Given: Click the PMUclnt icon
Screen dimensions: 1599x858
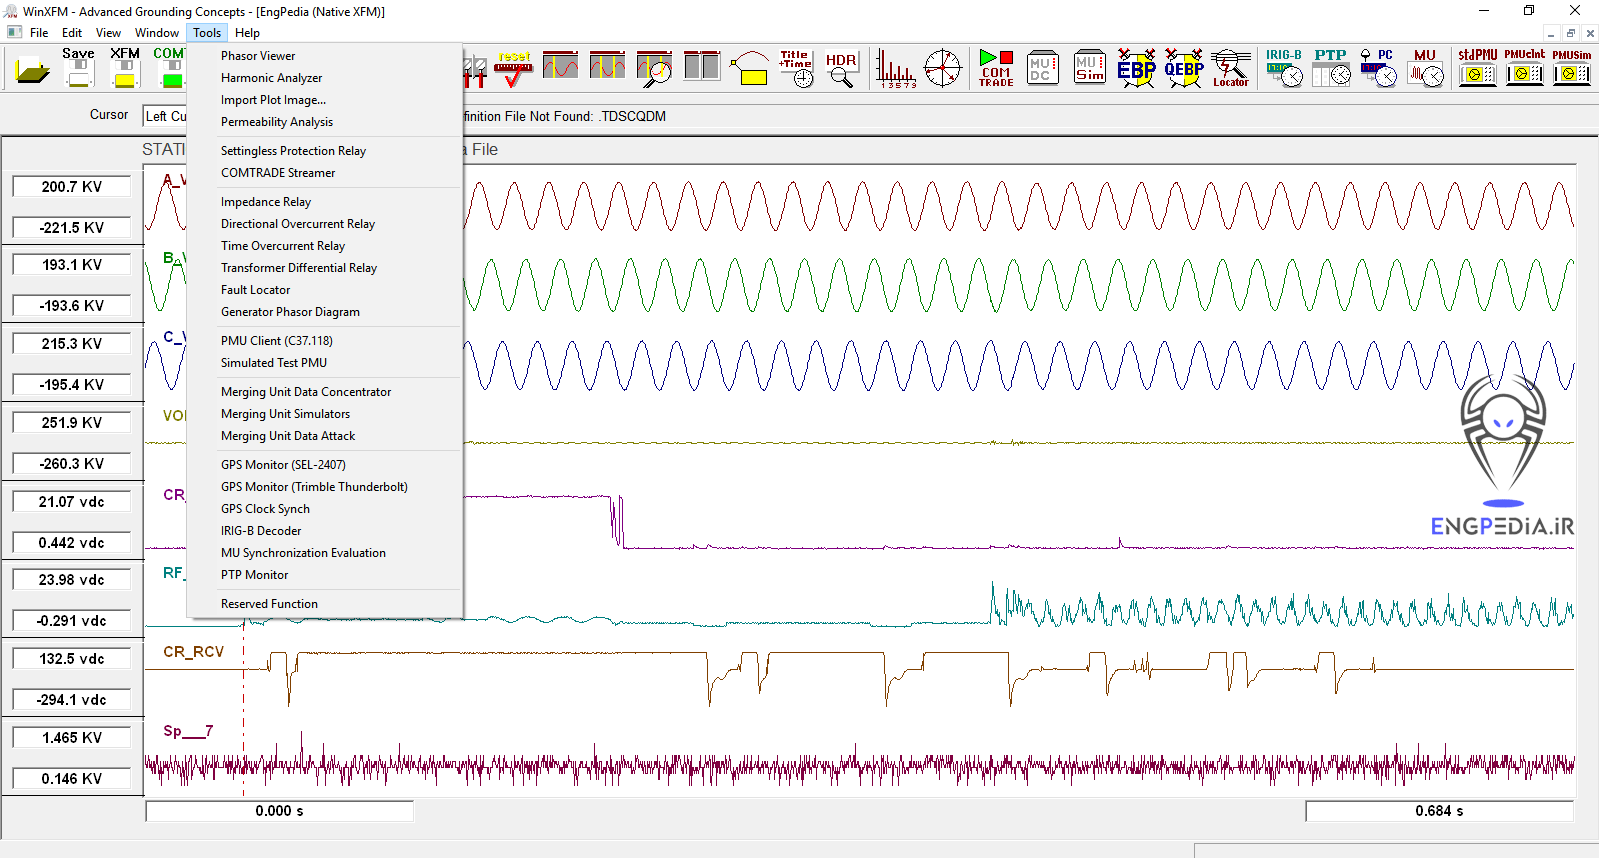Looking at the screenshot, I should 1524,68.
